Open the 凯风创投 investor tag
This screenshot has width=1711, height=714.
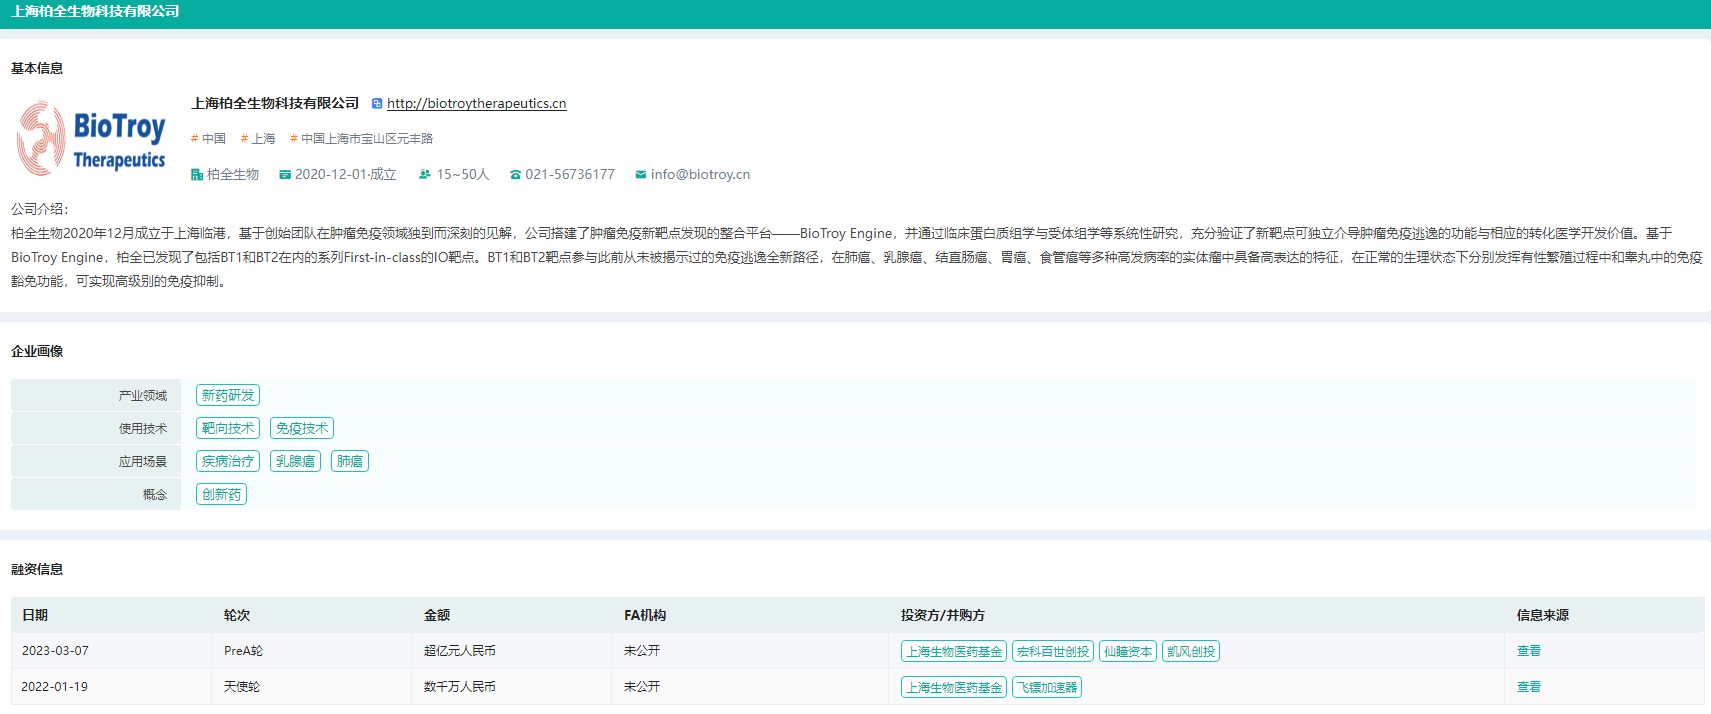click(x=1191, y=652)
